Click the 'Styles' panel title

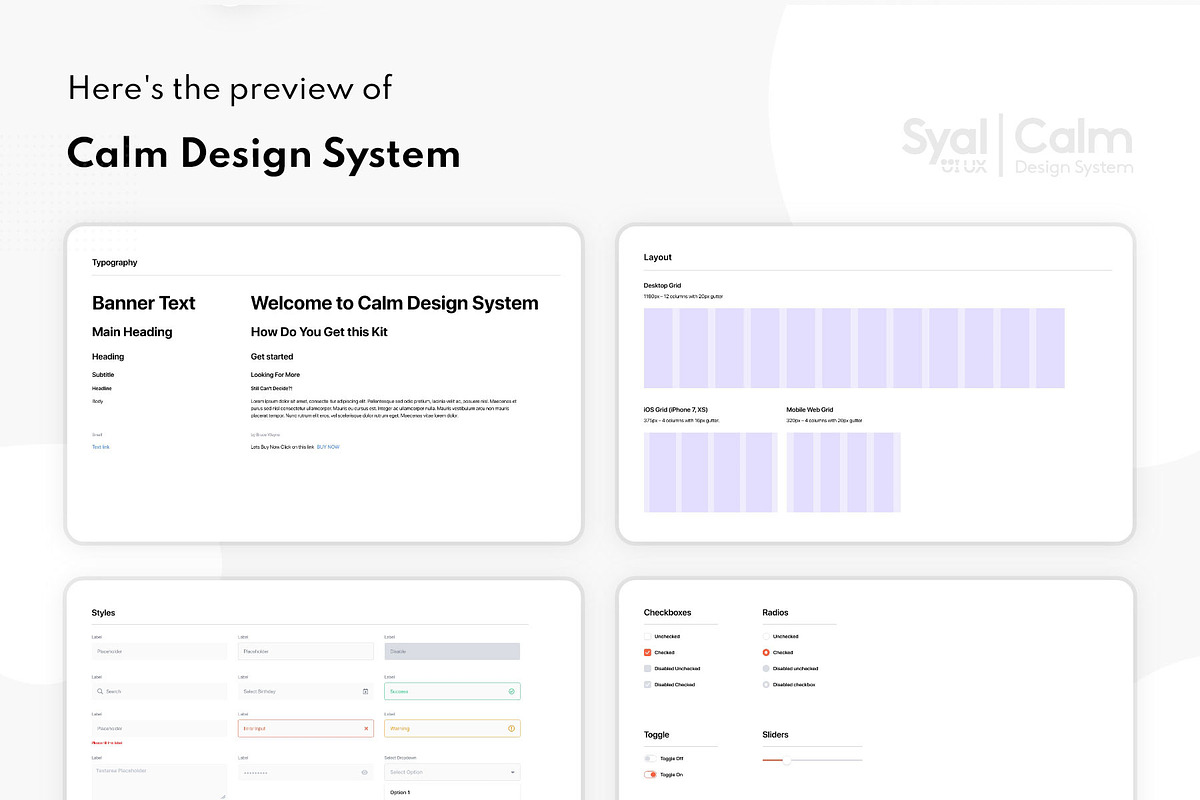point(103,612)
